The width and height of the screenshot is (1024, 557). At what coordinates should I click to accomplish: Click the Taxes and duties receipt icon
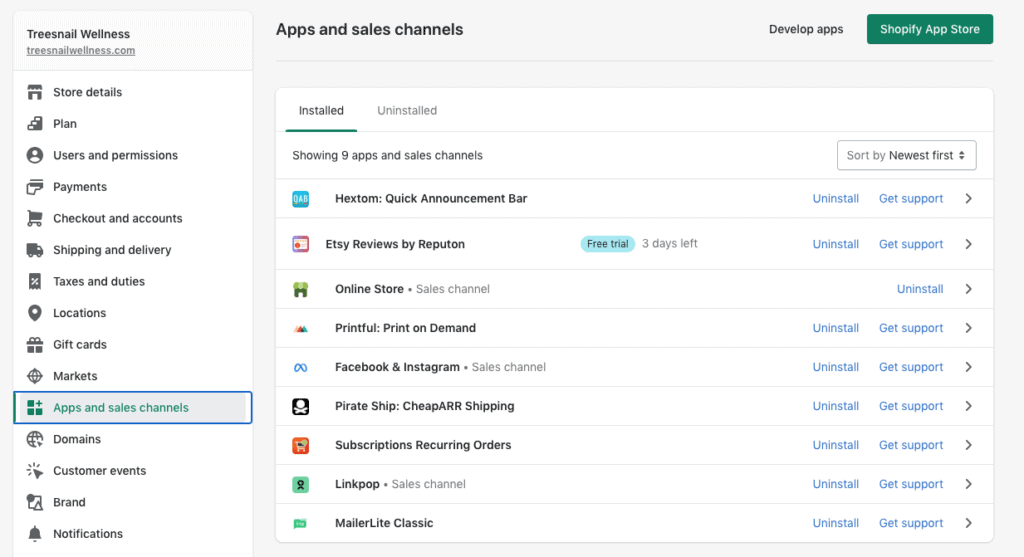click(35, 281)
